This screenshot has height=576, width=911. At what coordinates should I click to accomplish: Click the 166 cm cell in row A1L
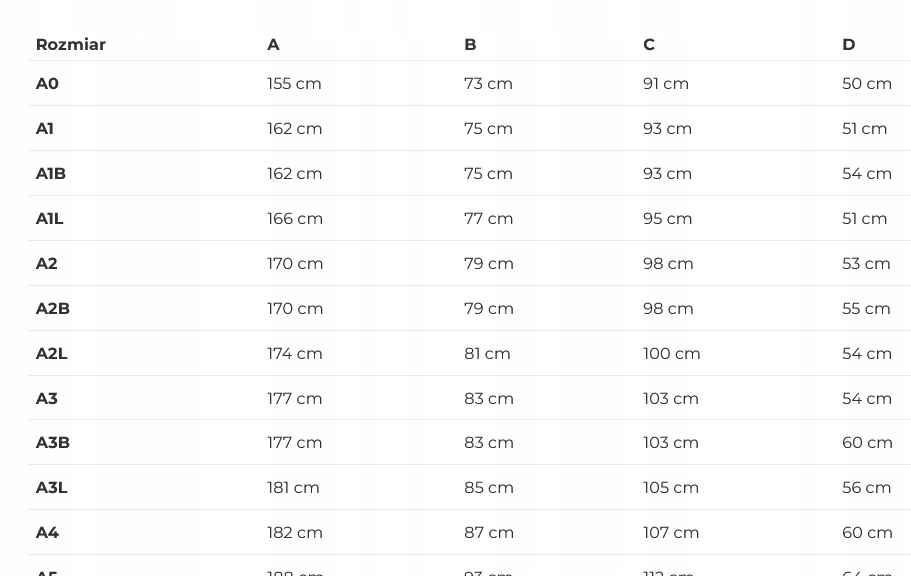point(295,218)
